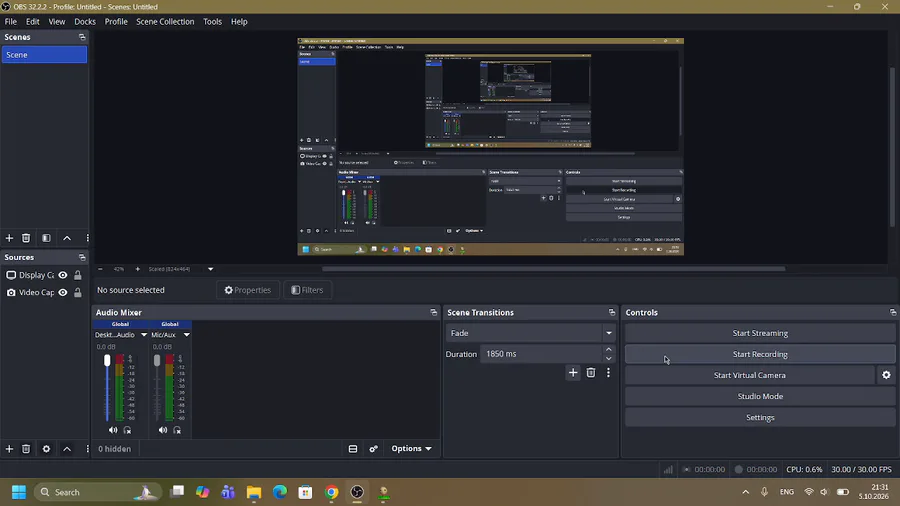Open the File menu
Image resolution: width=900 pixels, height=506 pixels.
pyautogui.click(x=11, y=22)
